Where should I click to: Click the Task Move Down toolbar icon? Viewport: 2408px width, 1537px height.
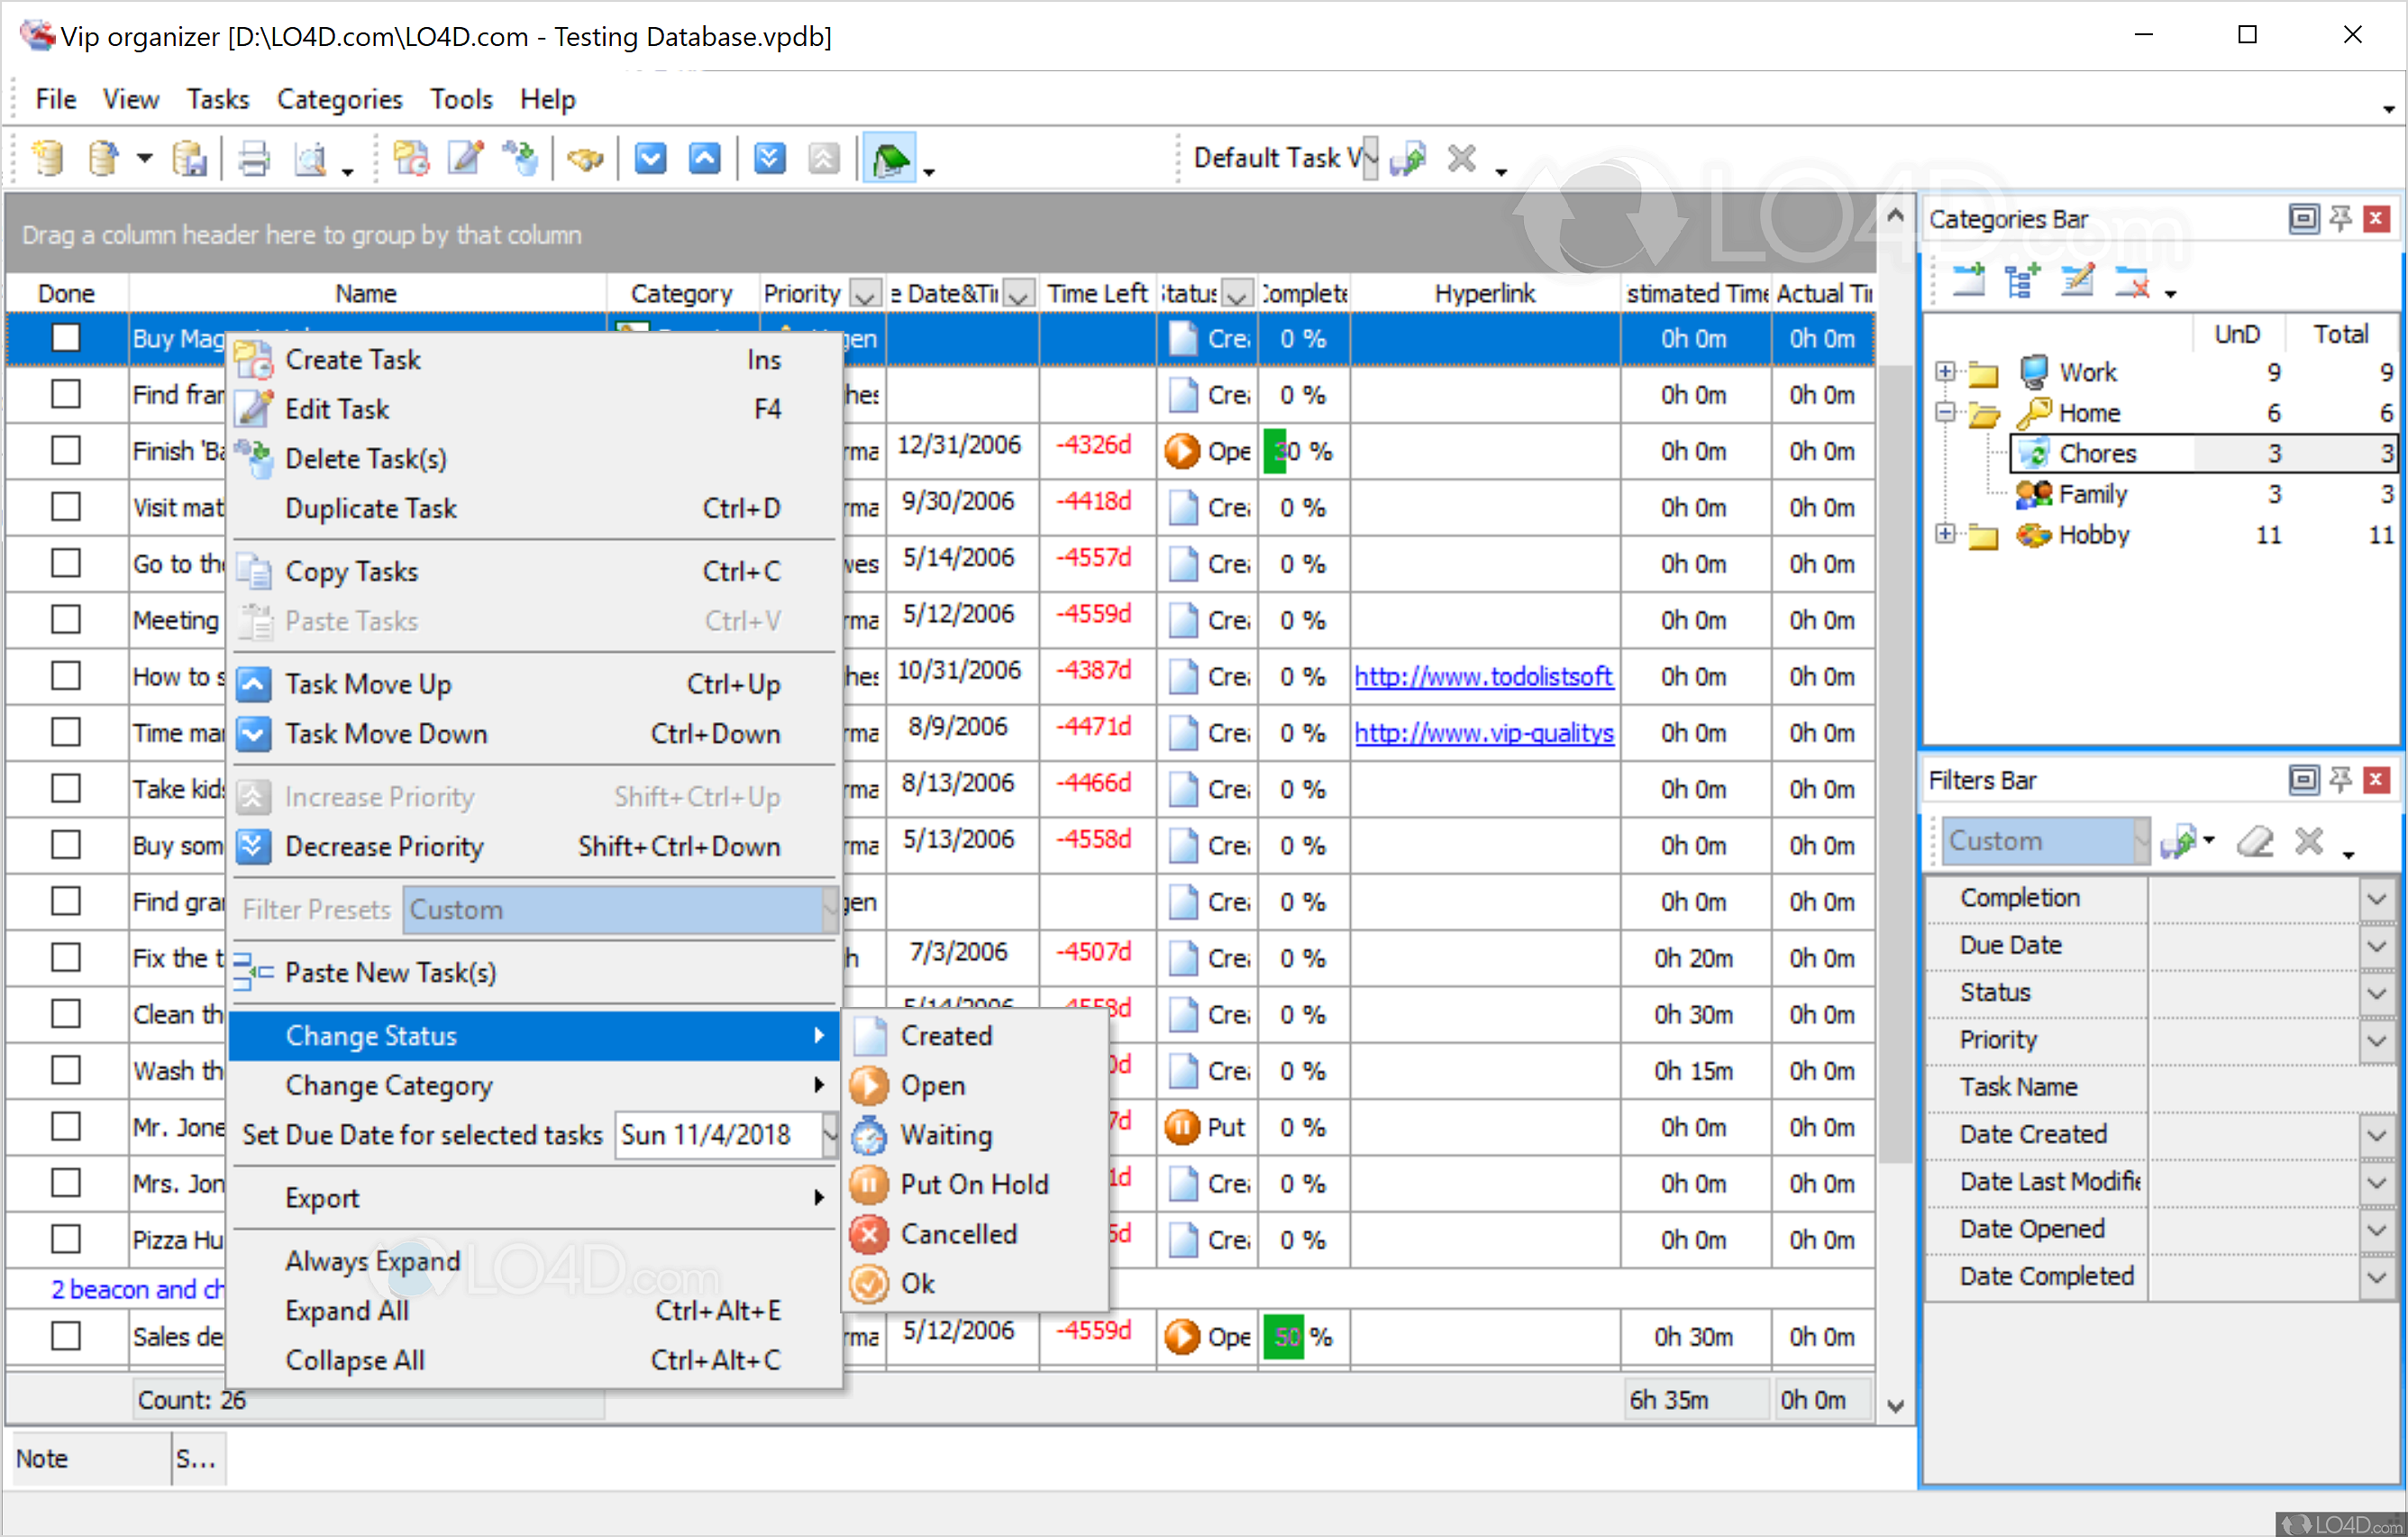click(x=650, y=158)
